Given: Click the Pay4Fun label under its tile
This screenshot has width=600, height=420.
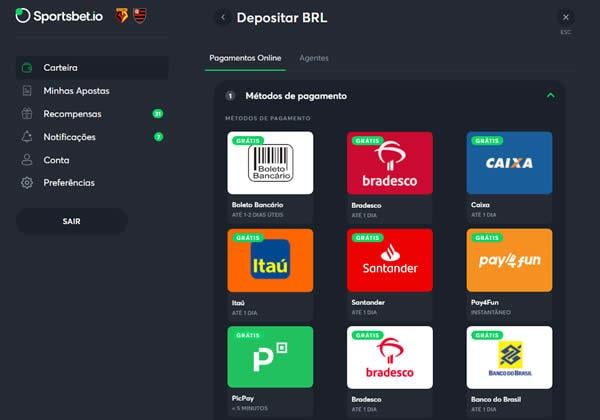Looking at the screenshot, I should (x=485, y=302).
